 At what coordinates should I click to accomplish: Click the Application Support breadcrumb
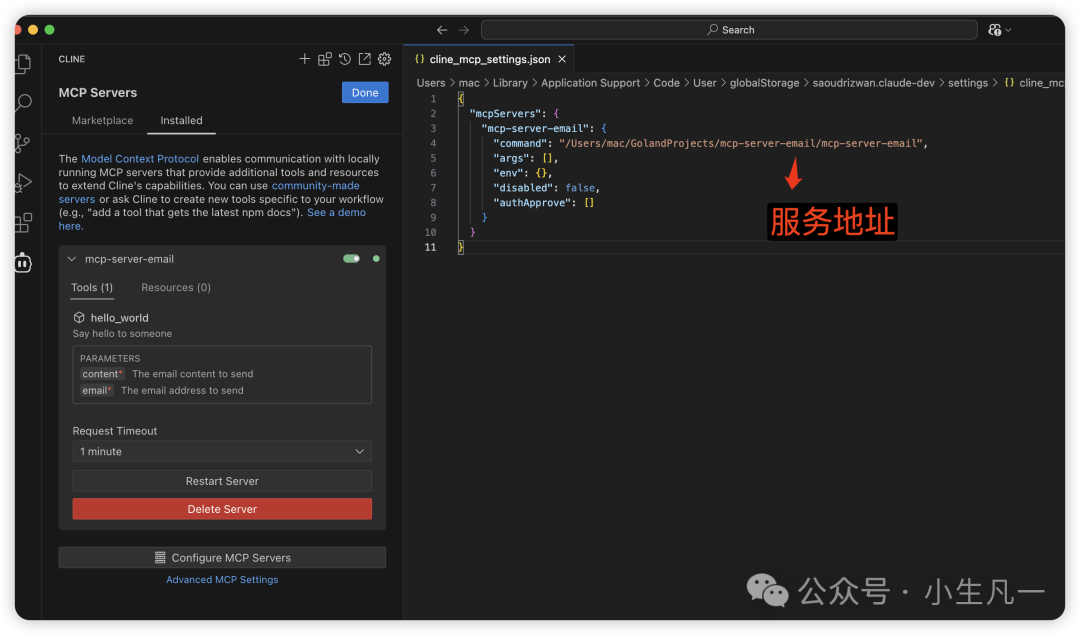[590, 83]
